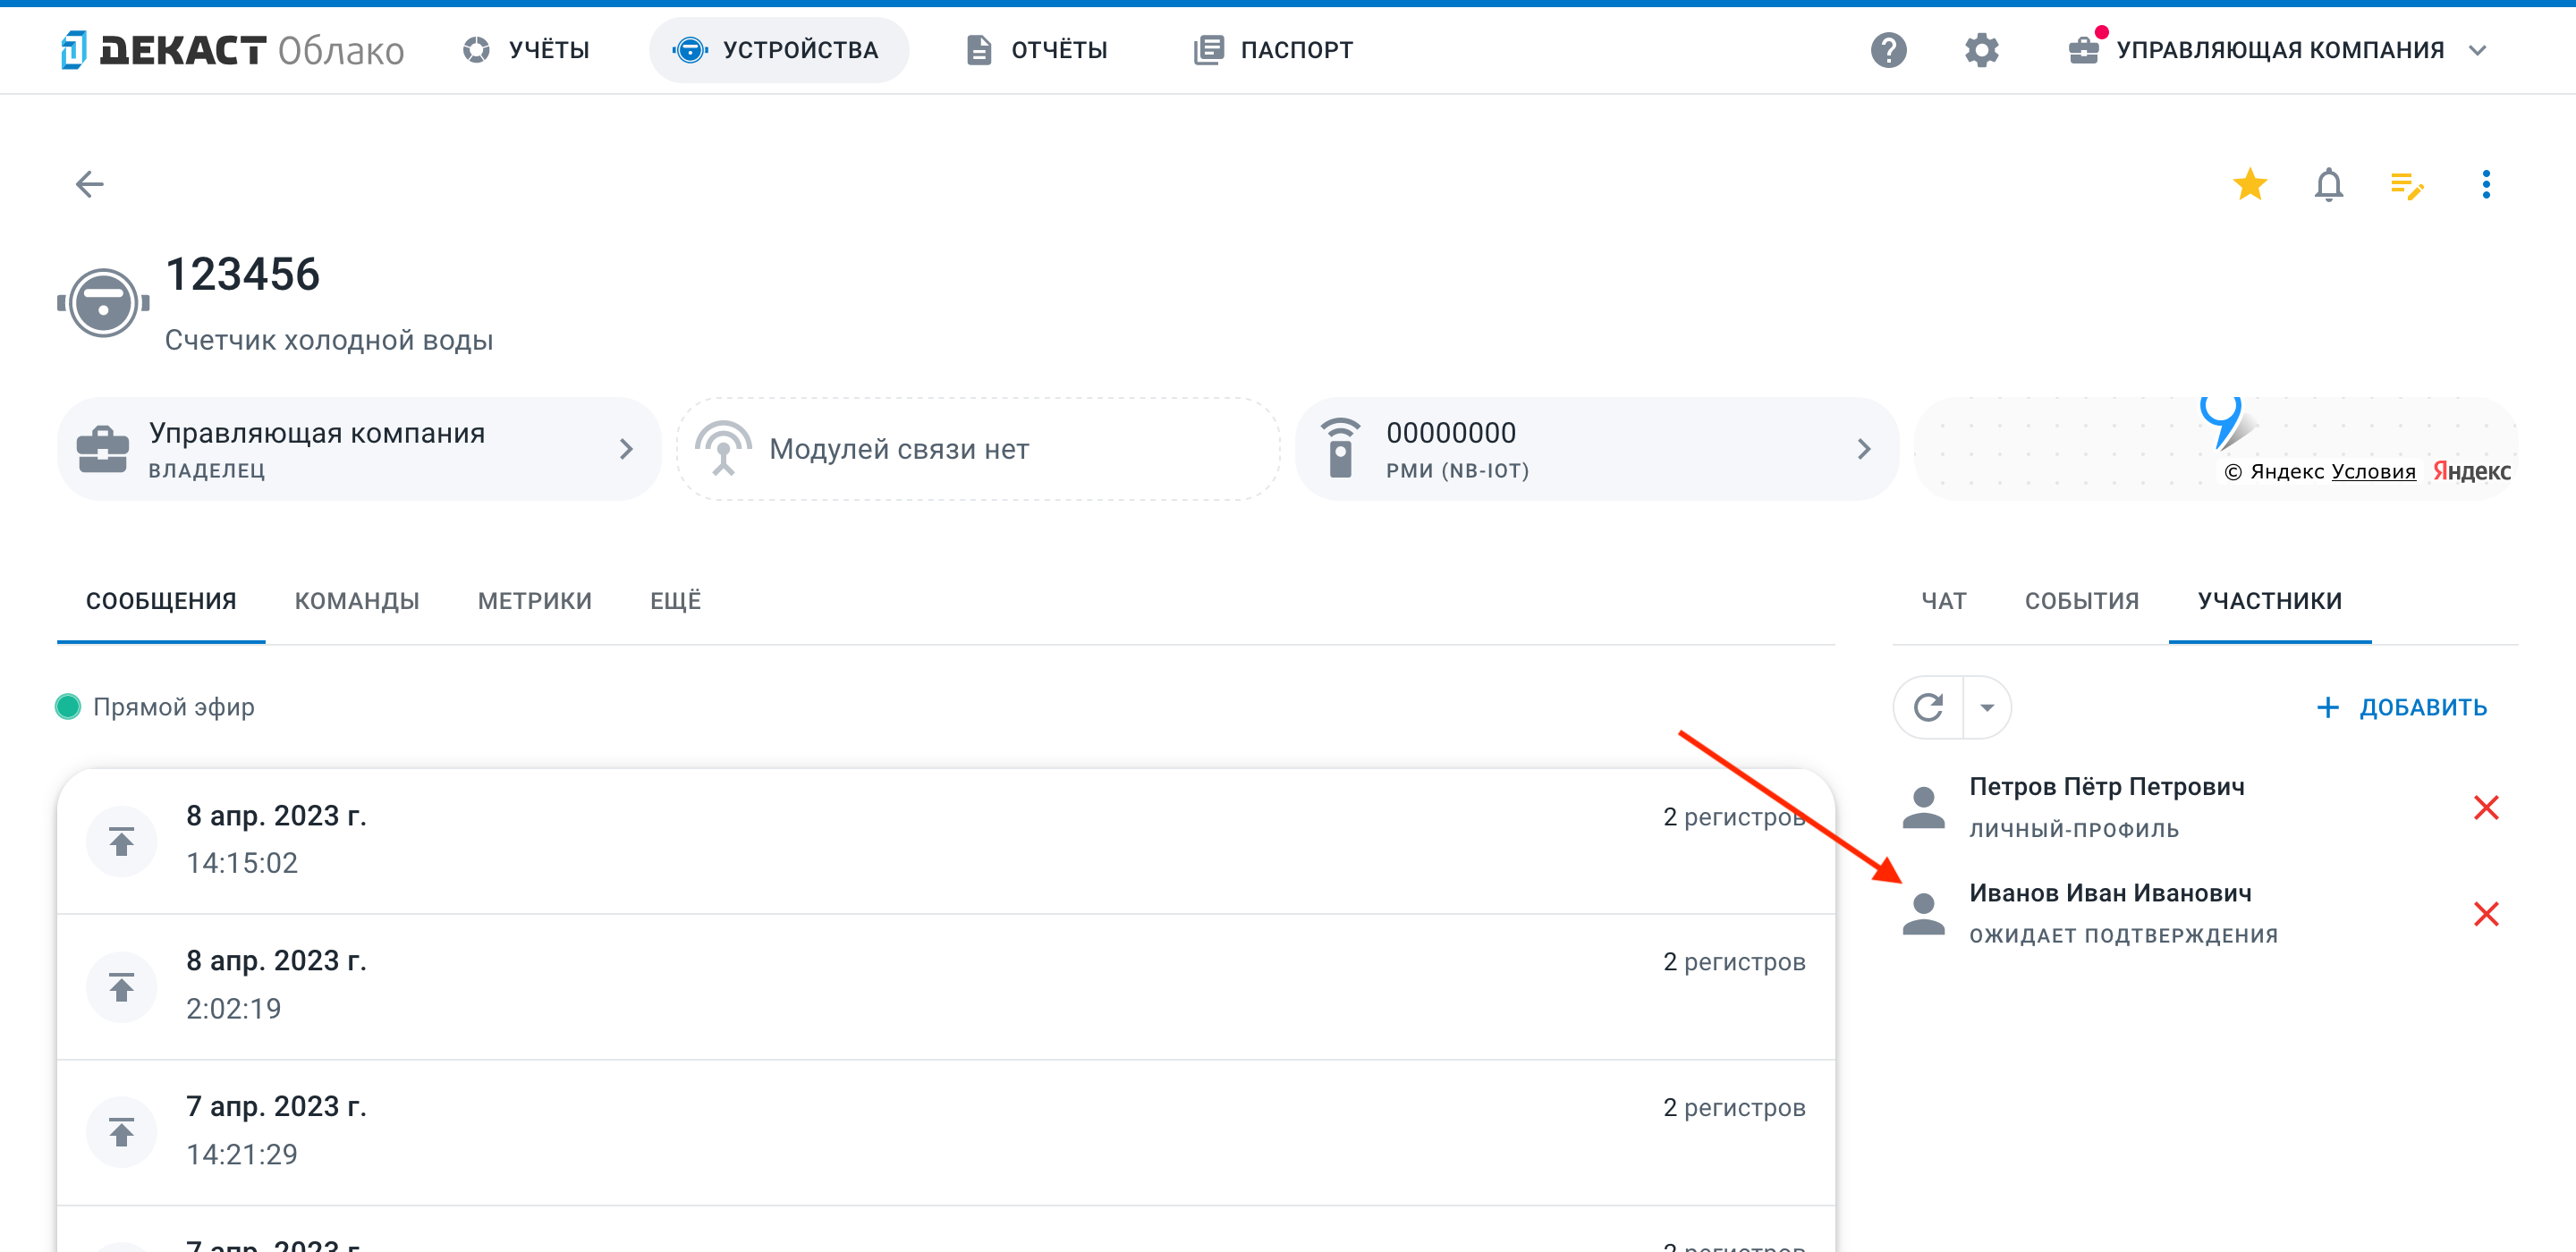This screenshot has height=1252, width=2576.
Task: Open the Yandex map thumbnail
Action: (x=2215, y=449)
